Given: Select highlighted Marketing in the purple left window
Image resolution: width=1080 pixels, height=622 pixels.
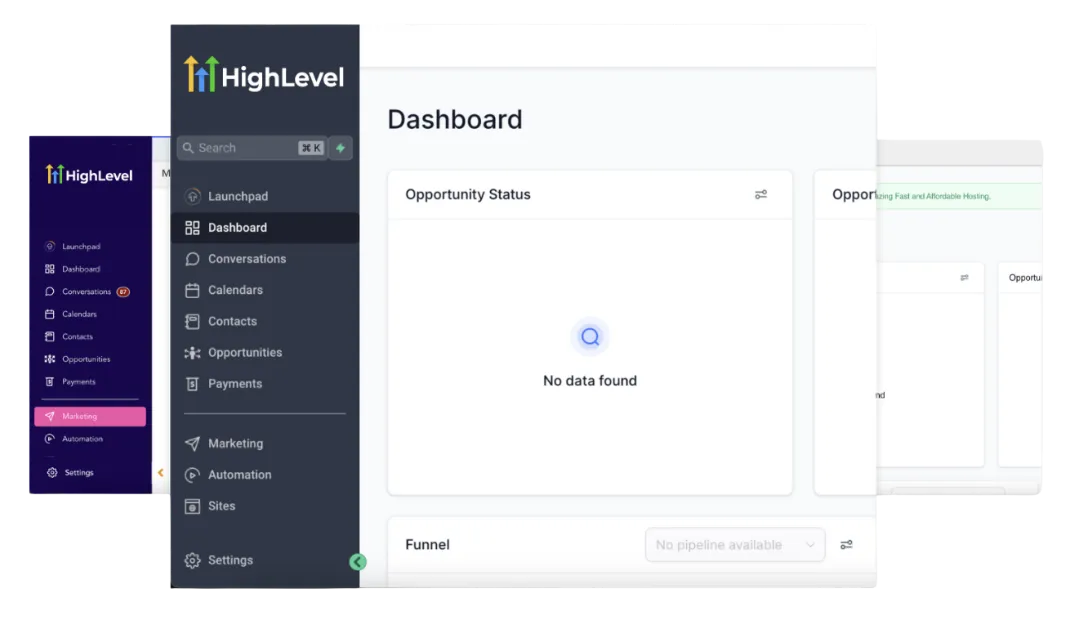Looking at the screenshot, I should (90, 417).
